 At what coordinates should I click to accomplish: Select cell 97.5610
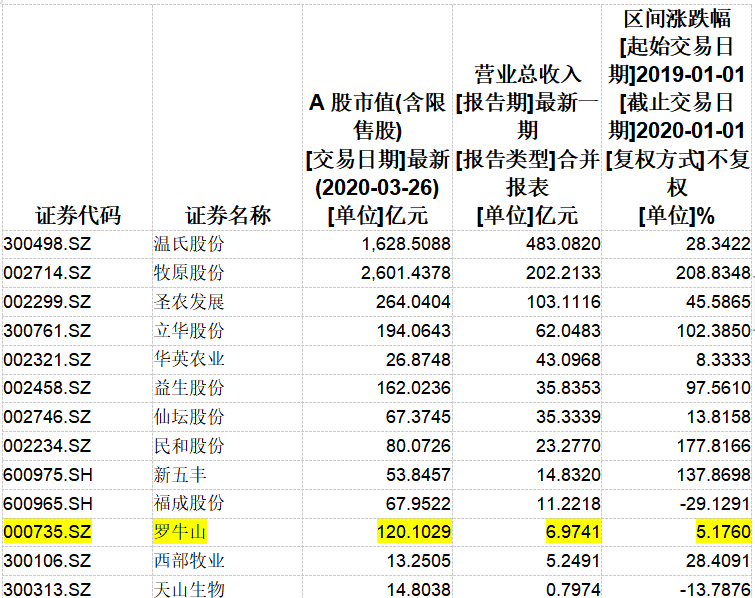[677, 388]
